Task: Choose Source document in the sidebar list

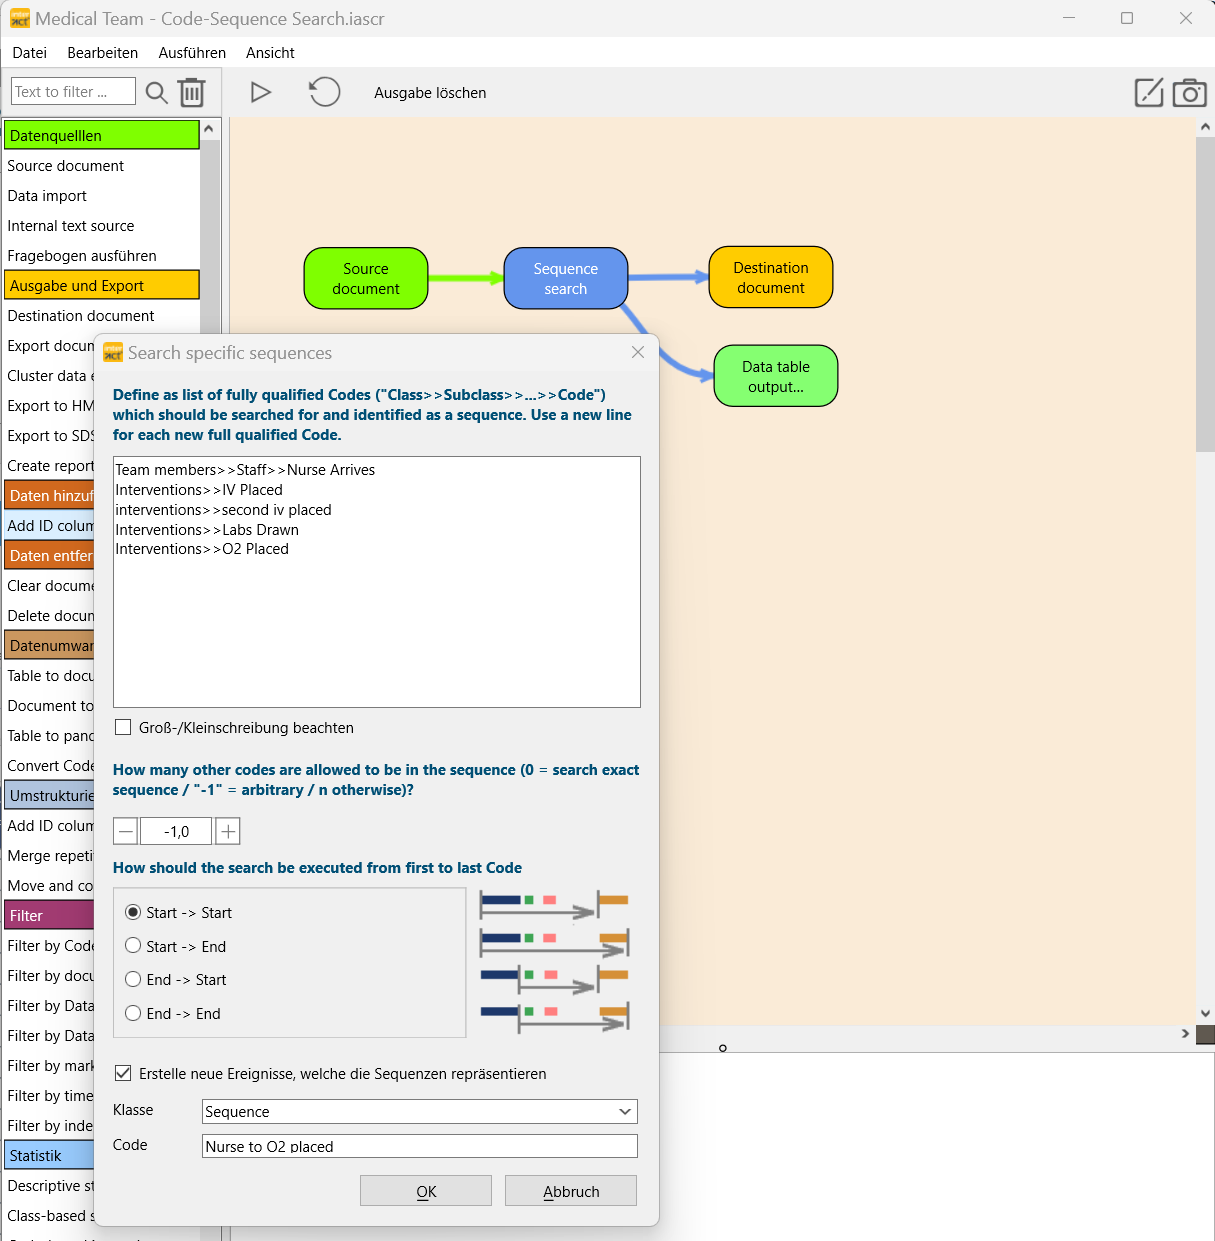Action: (x=66, y=166)
